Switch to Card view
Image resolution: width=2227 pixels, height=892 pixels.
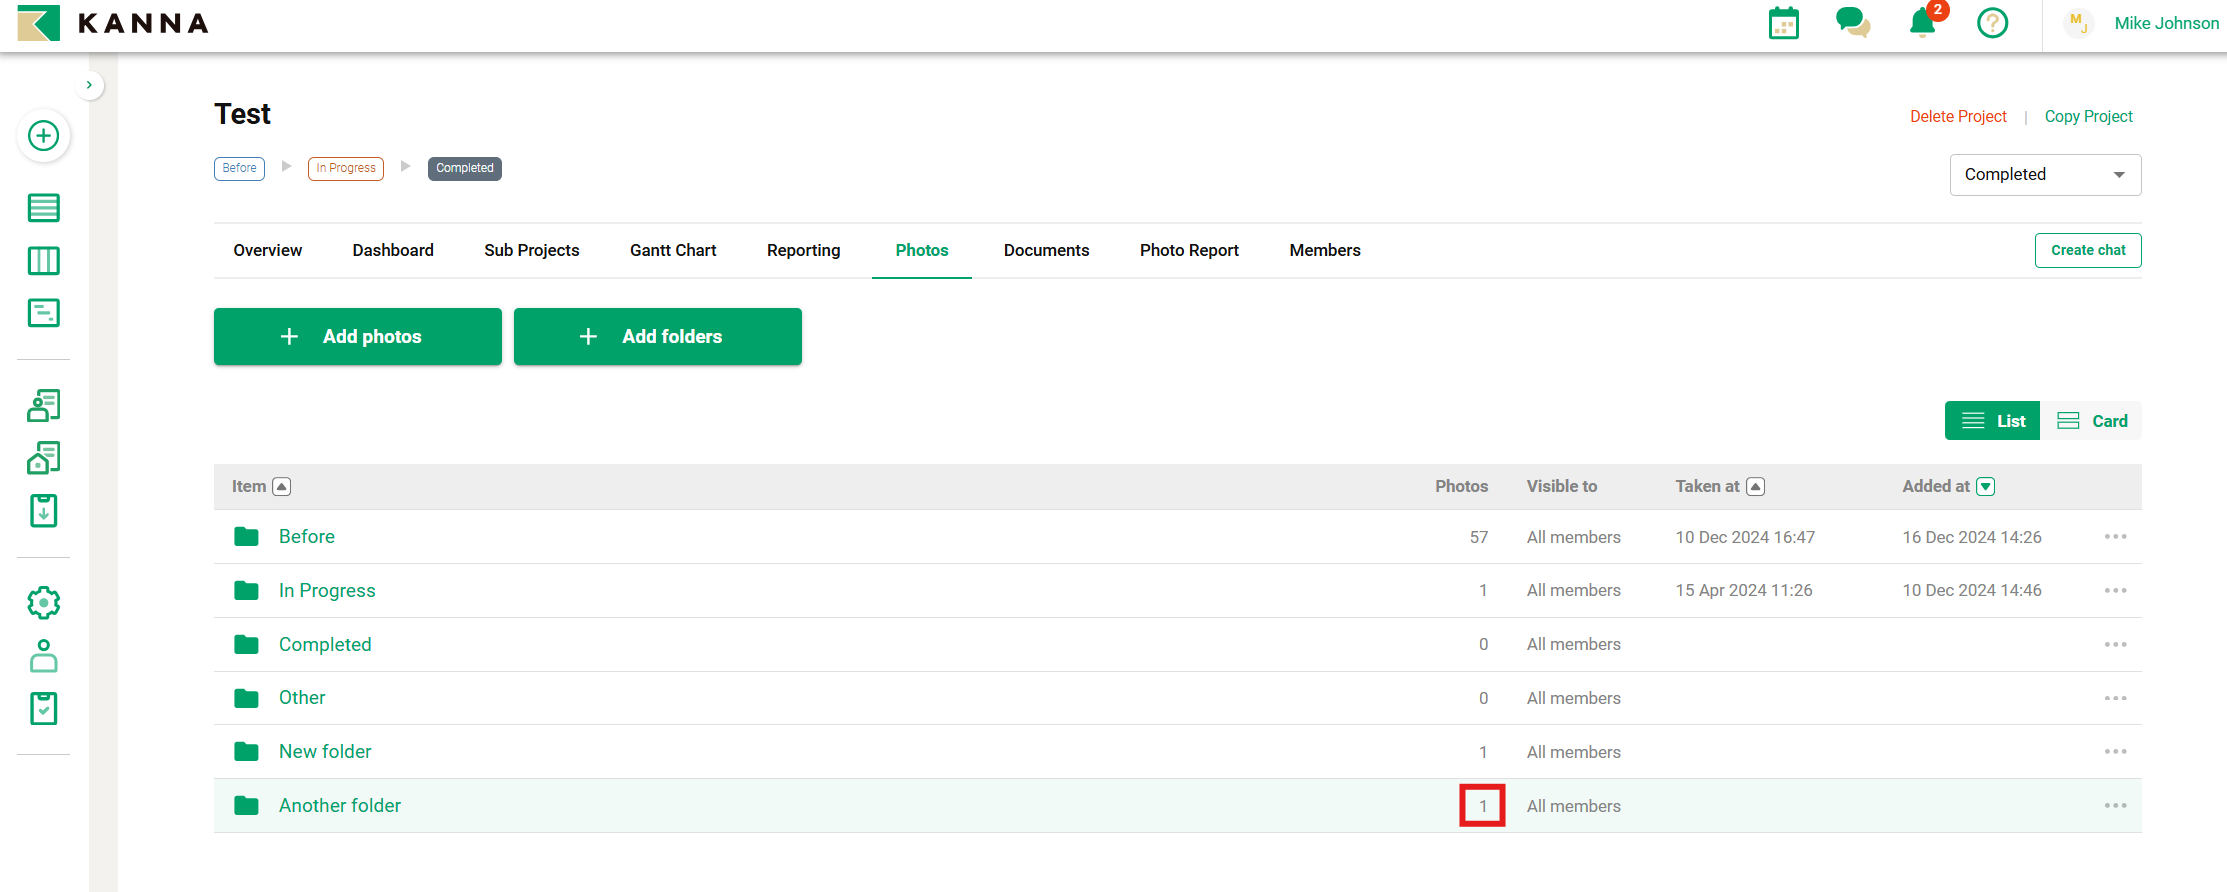coord(2092,421)
